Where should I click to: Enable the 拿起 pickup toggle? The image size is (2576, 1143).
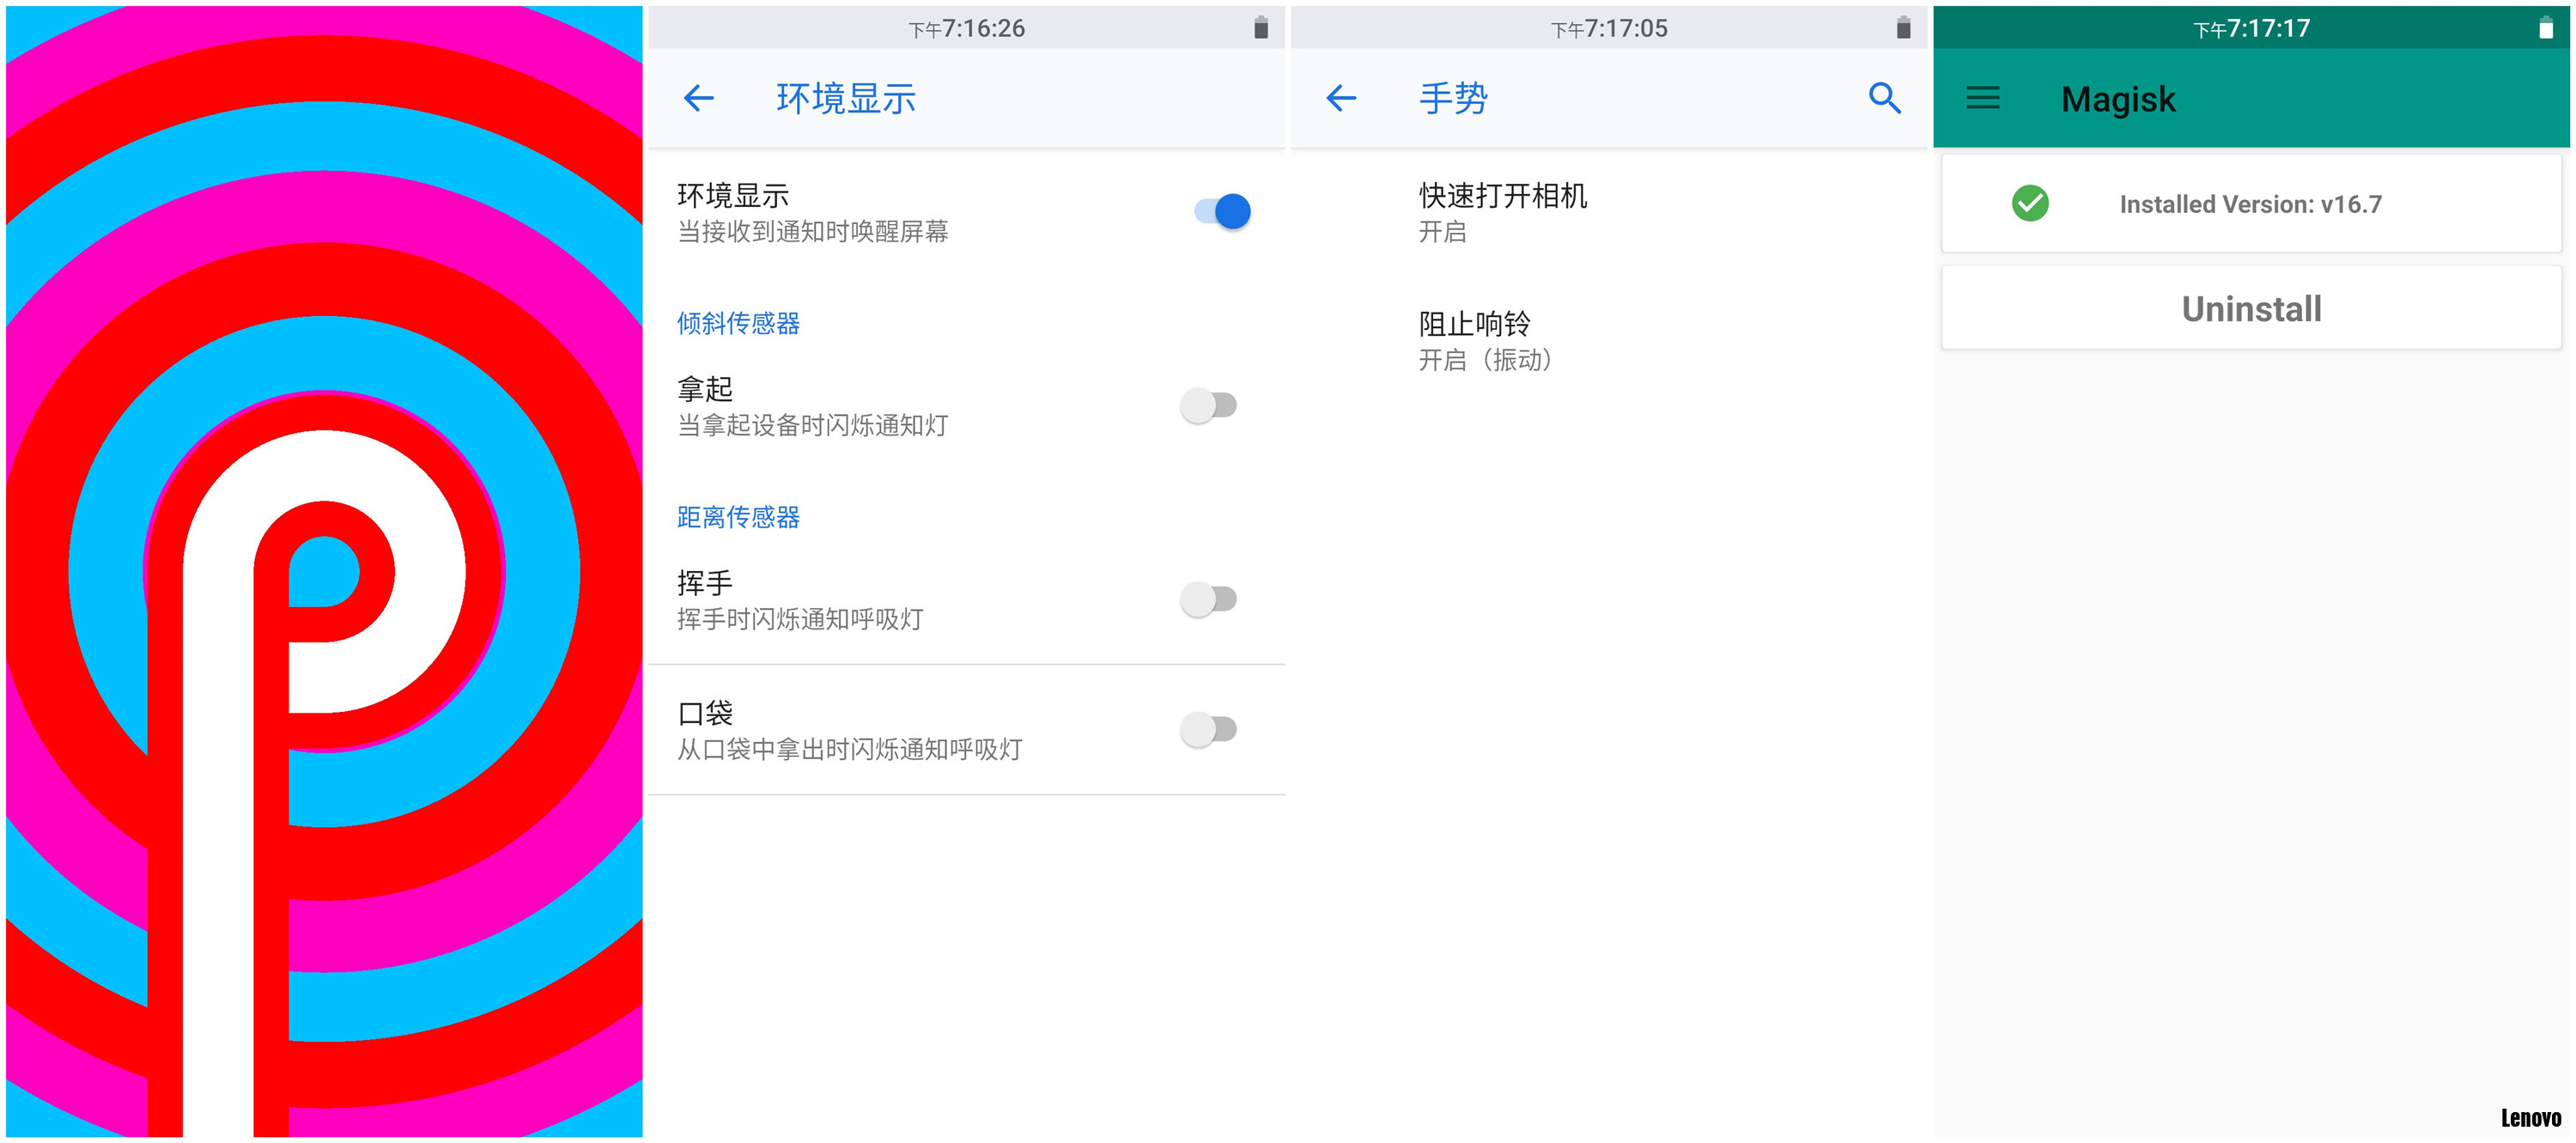[1209, 405]
